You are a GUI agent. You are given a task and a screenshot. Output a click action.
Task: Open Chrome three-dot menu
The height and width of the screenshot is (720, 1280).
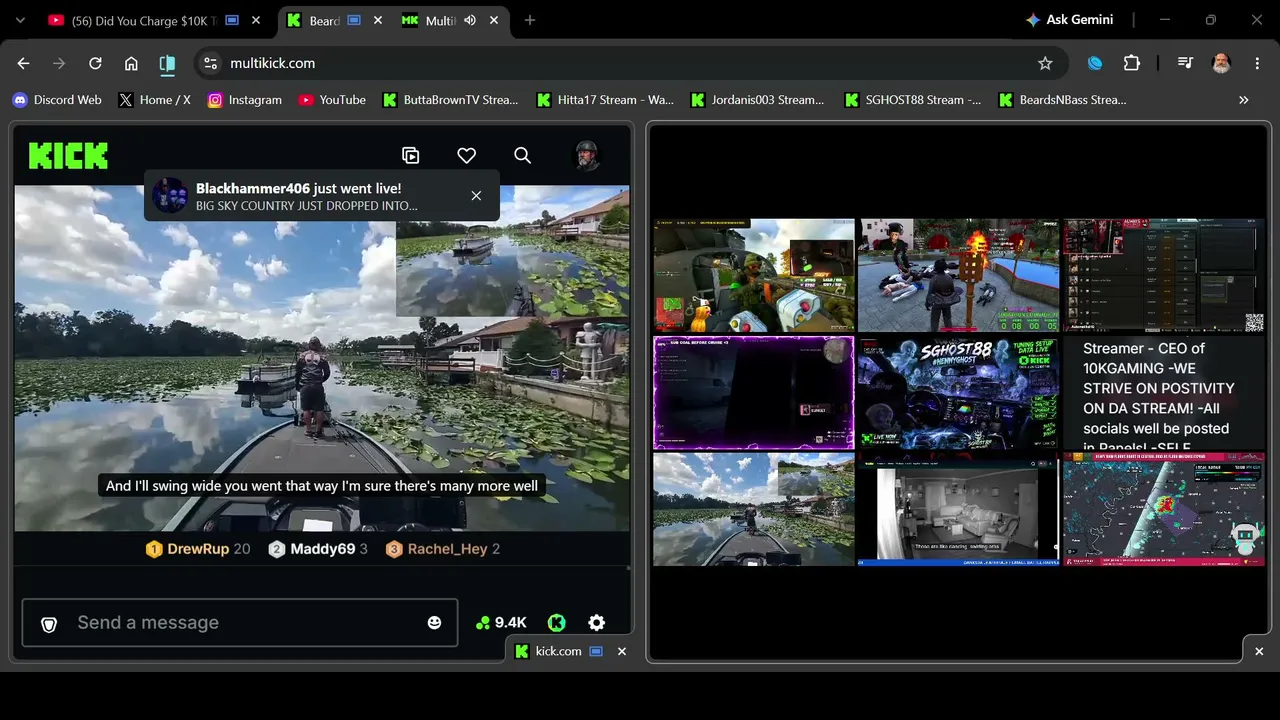[1257, 63]
